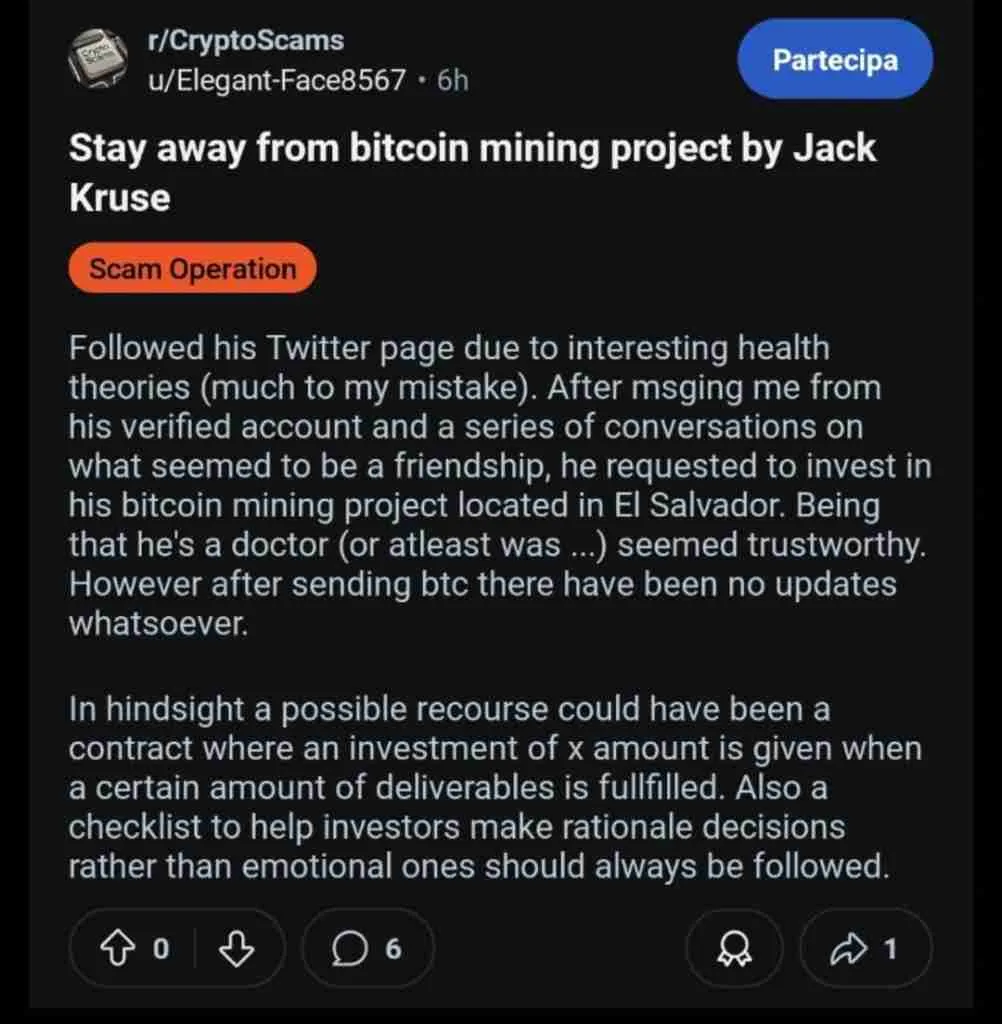Screen dimensions: 1002x1024
Task: Select the orange Scam Operation flair tag
Action: pyautogui.click(x=191, y=268)
